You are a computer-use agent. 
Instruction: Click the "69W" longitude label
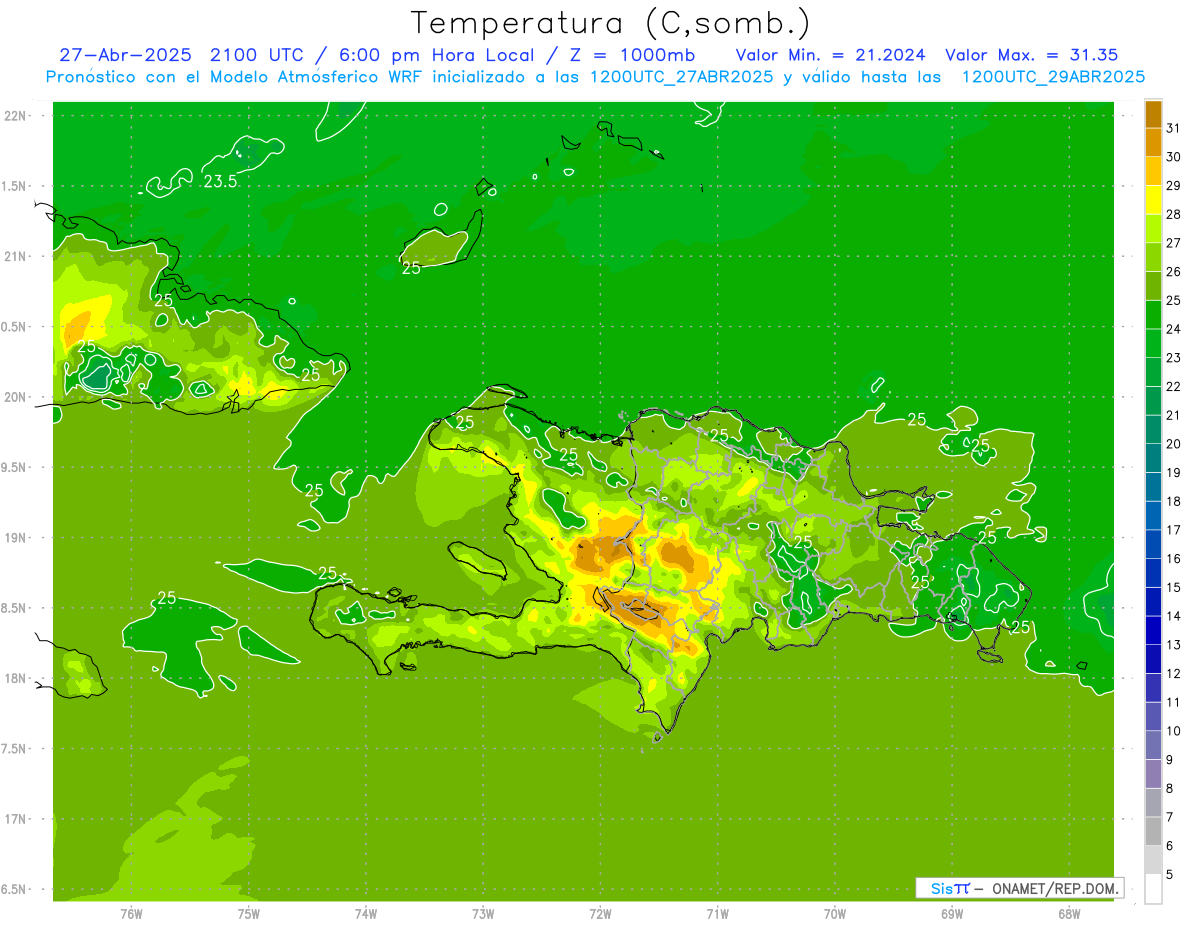951,914
